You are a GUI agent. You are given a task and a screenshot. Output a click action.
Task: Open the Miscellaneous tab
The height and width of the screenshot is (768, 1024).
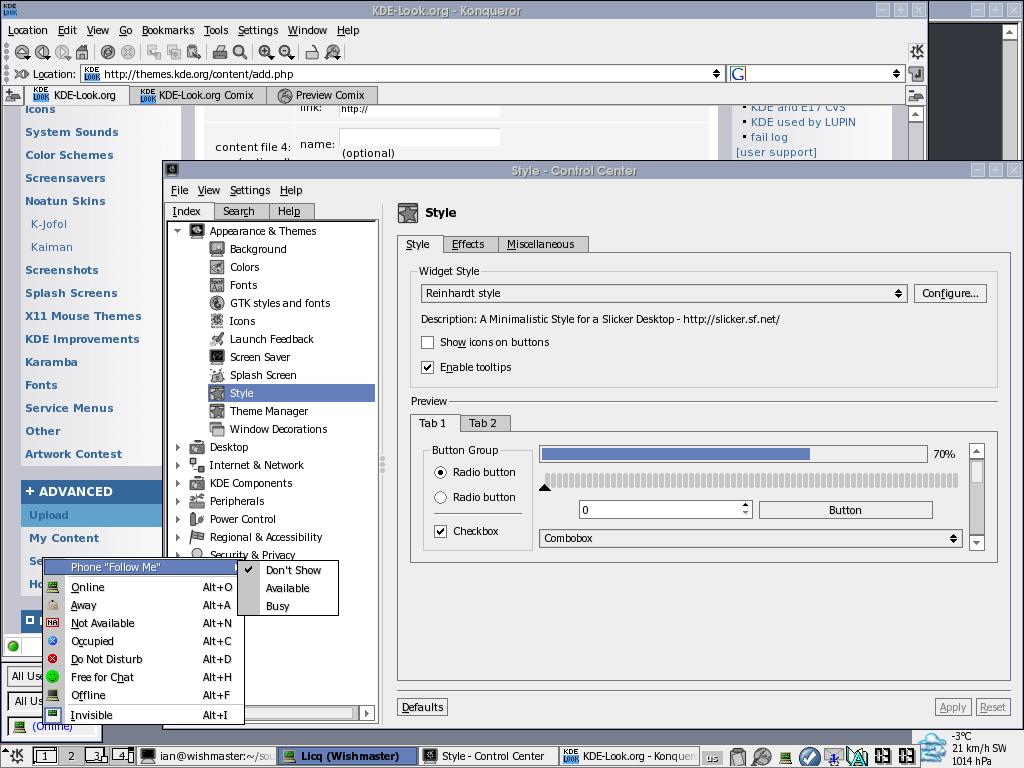(x=541, y=244)
